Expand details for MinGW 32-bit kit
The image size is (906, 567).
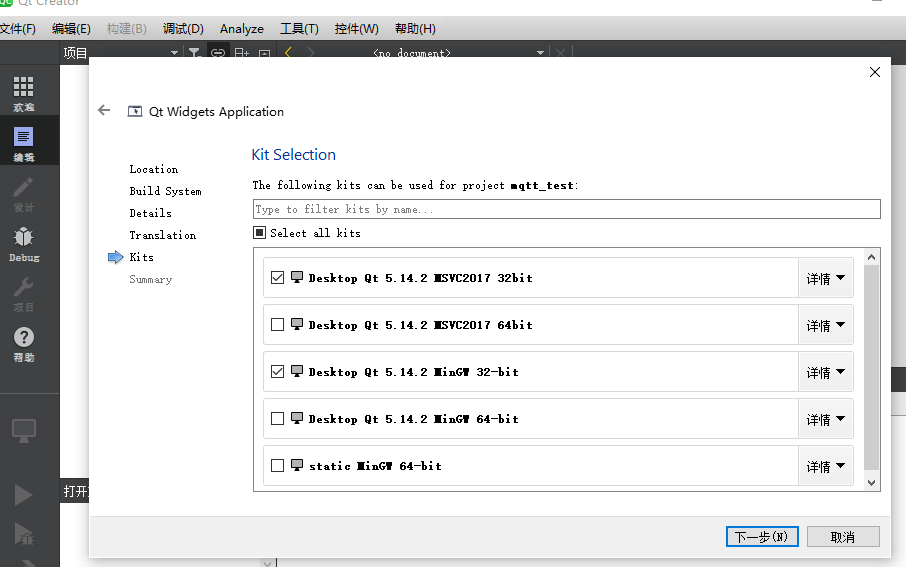pos(826,372)
